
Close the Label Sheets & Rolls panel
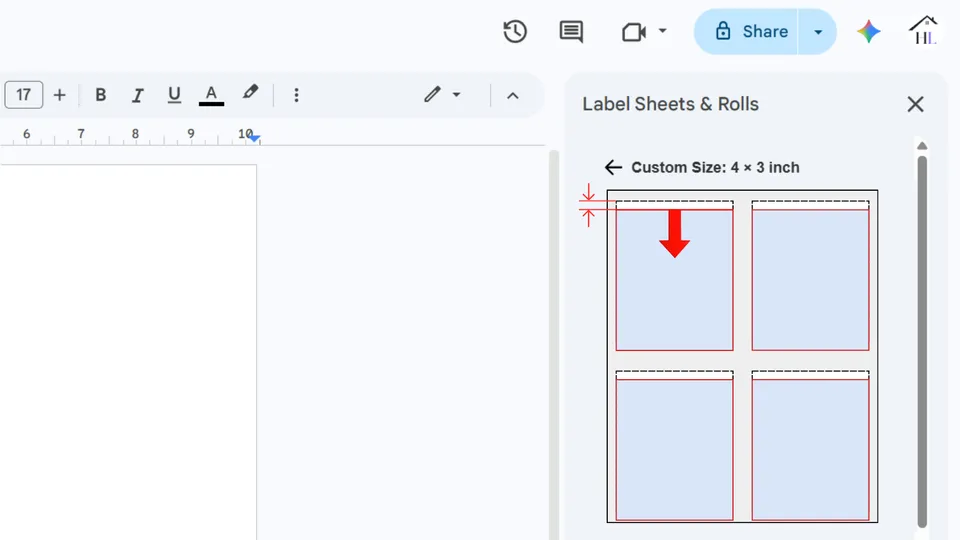(915, 104)
